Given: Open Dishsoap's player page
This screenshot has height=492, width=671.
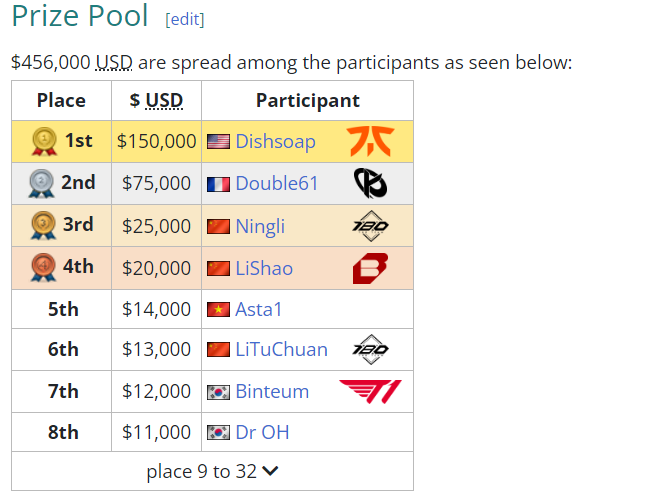Looking at the screenshot, I should [275, 142].
